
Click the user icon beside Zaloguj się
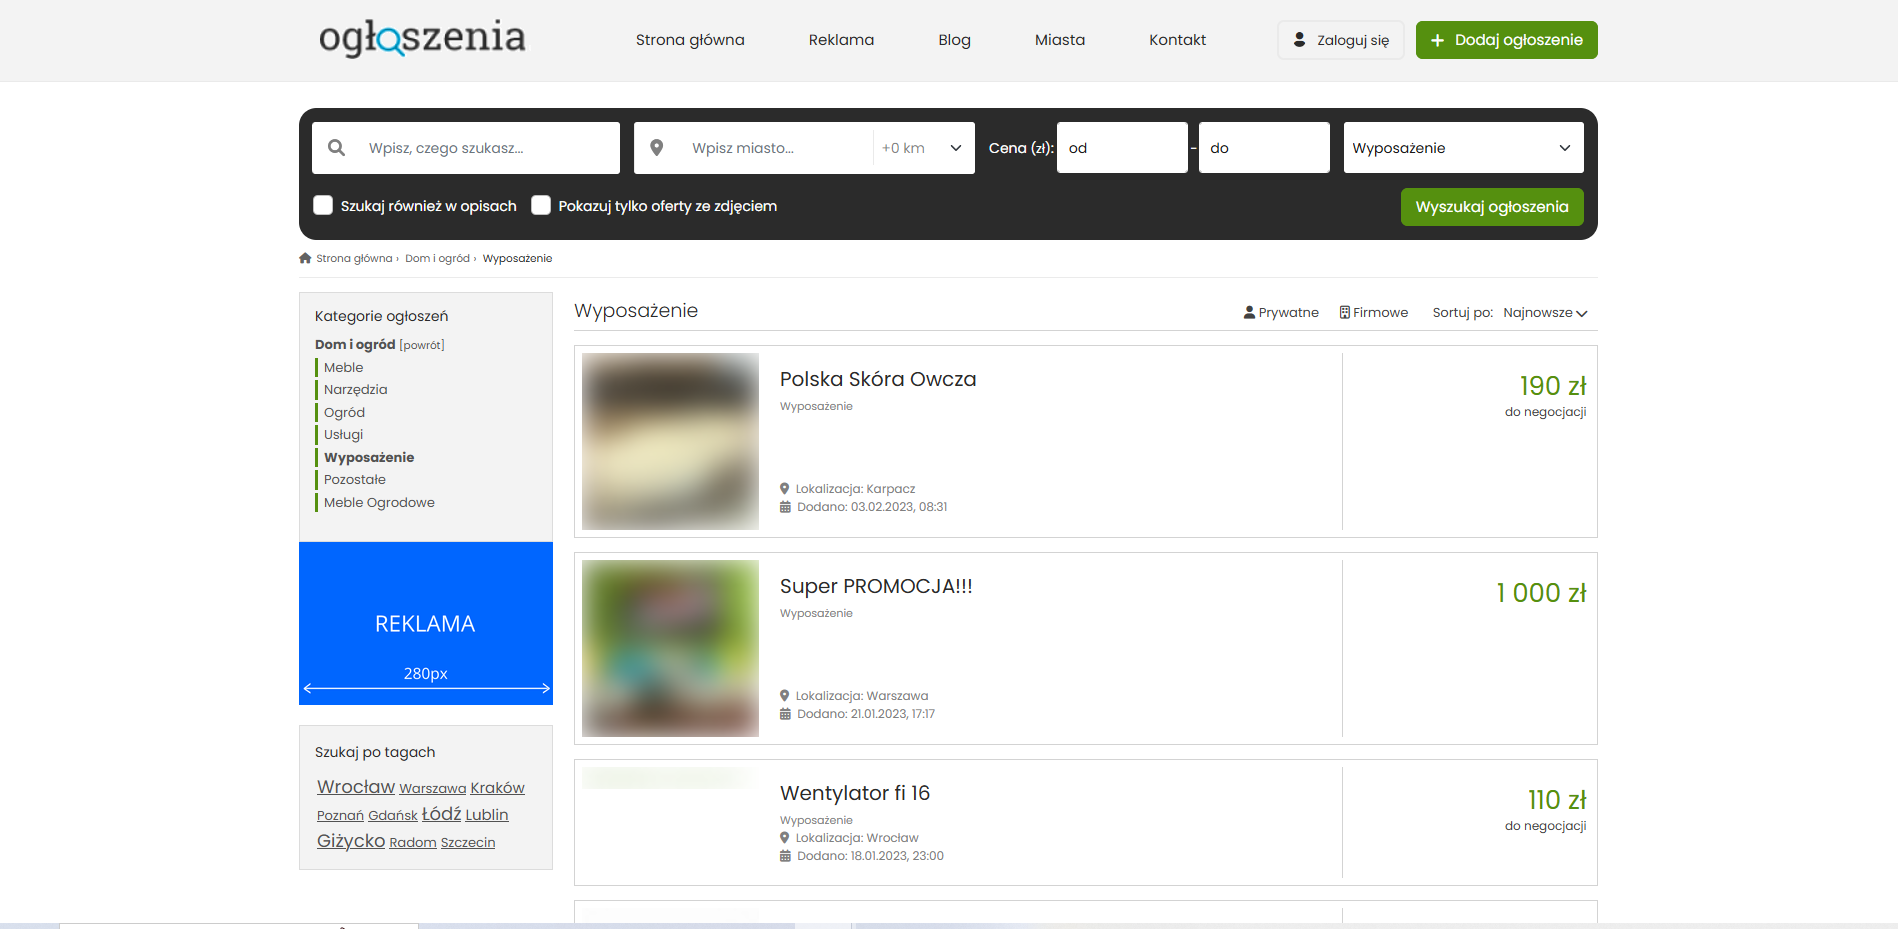[1299, 40]
